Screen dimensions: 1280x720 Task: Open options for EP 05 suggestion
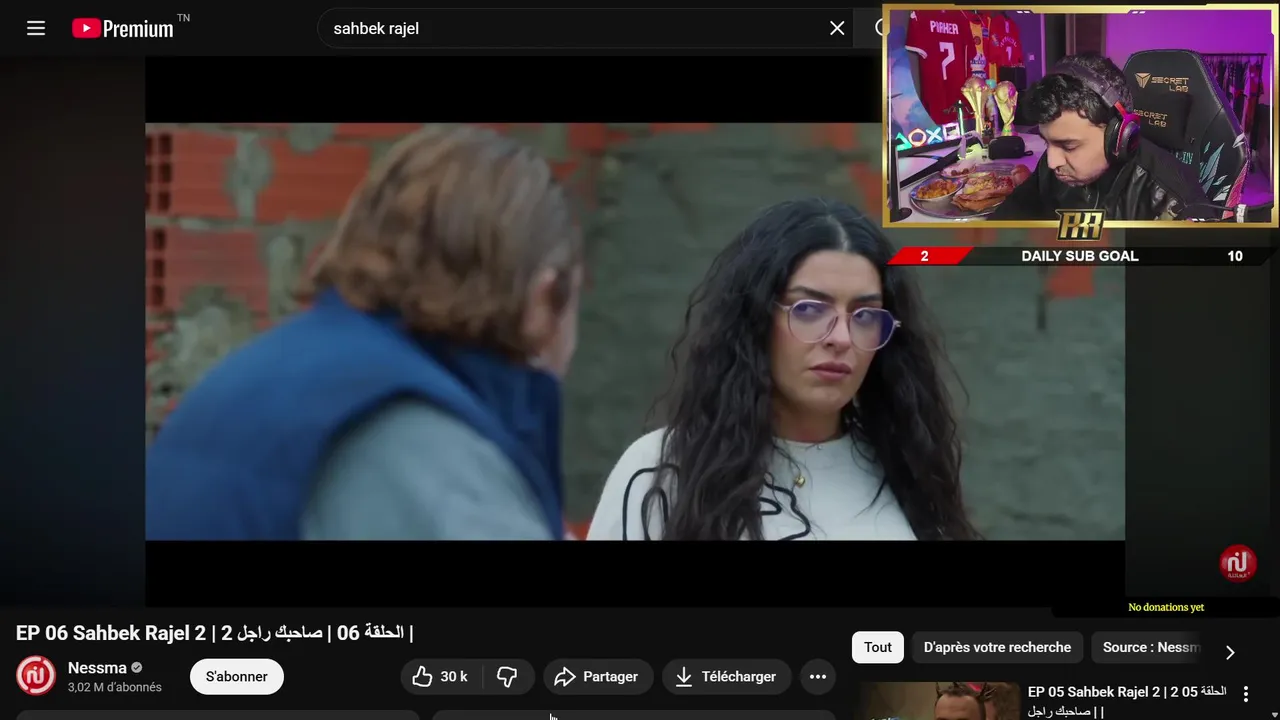pyautogui.click(x=1246, y=693)
